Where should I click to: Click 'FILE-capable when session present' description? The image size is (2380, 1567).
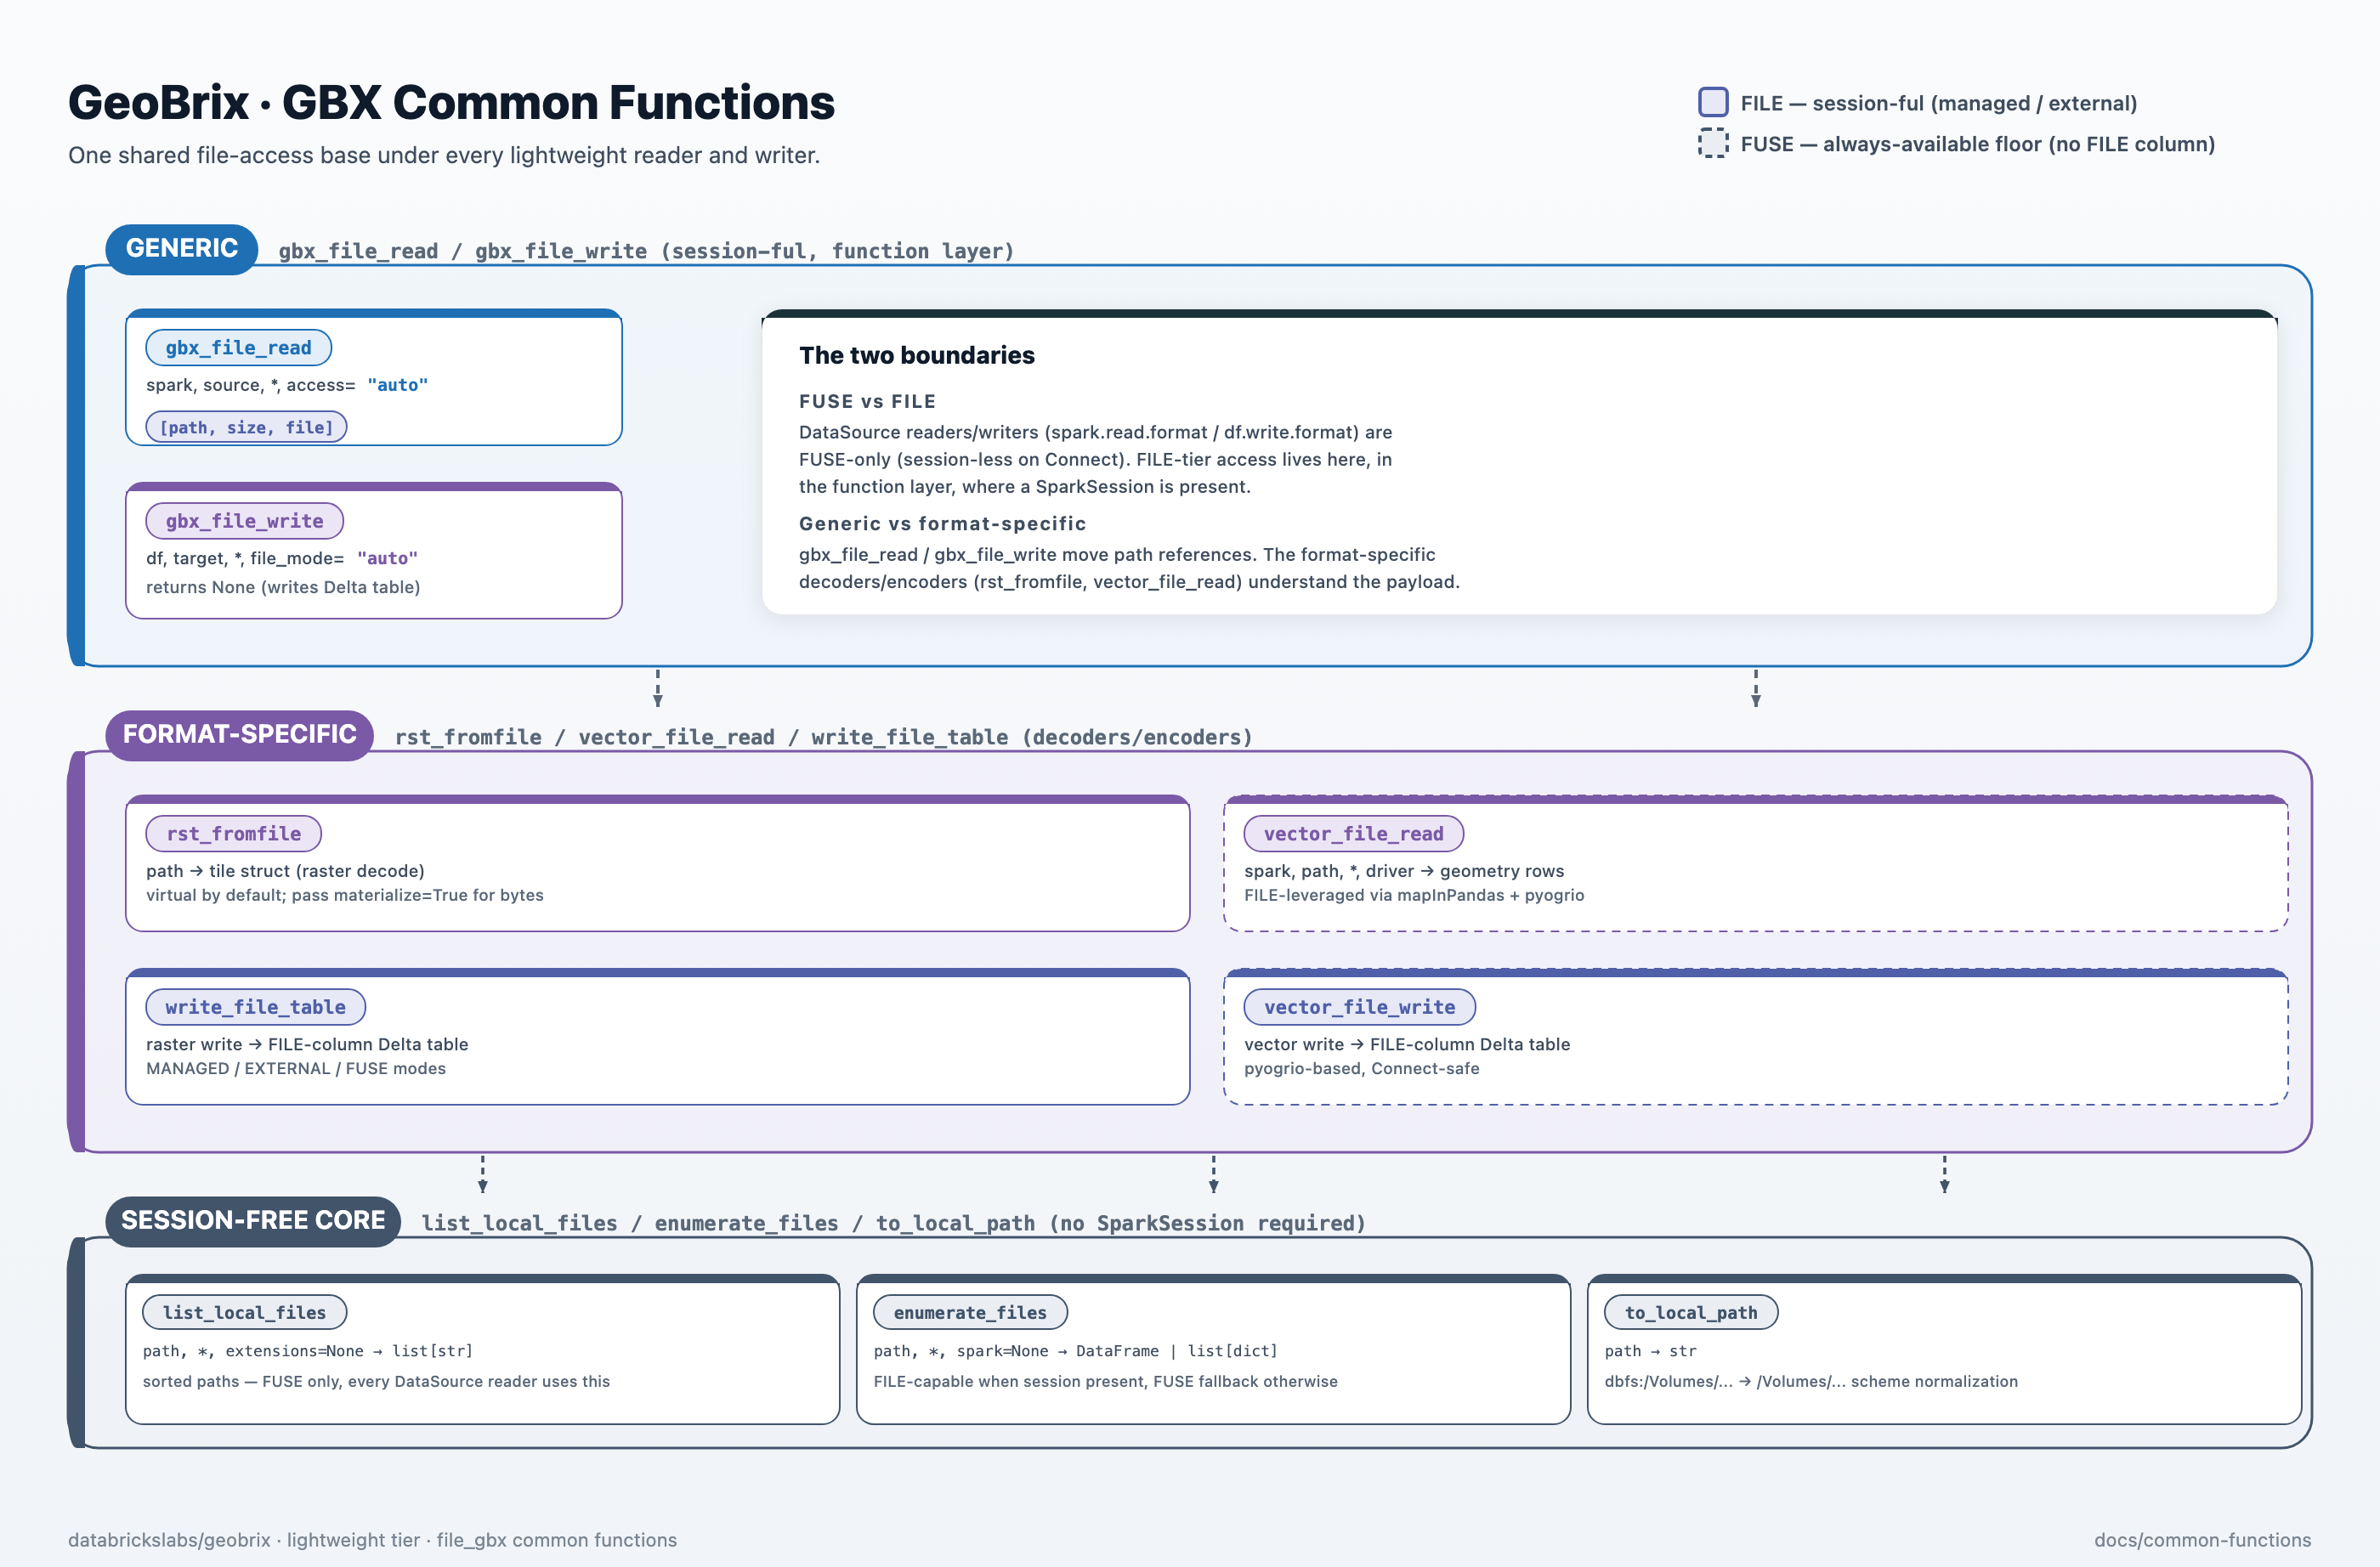click(1106, 1381)
